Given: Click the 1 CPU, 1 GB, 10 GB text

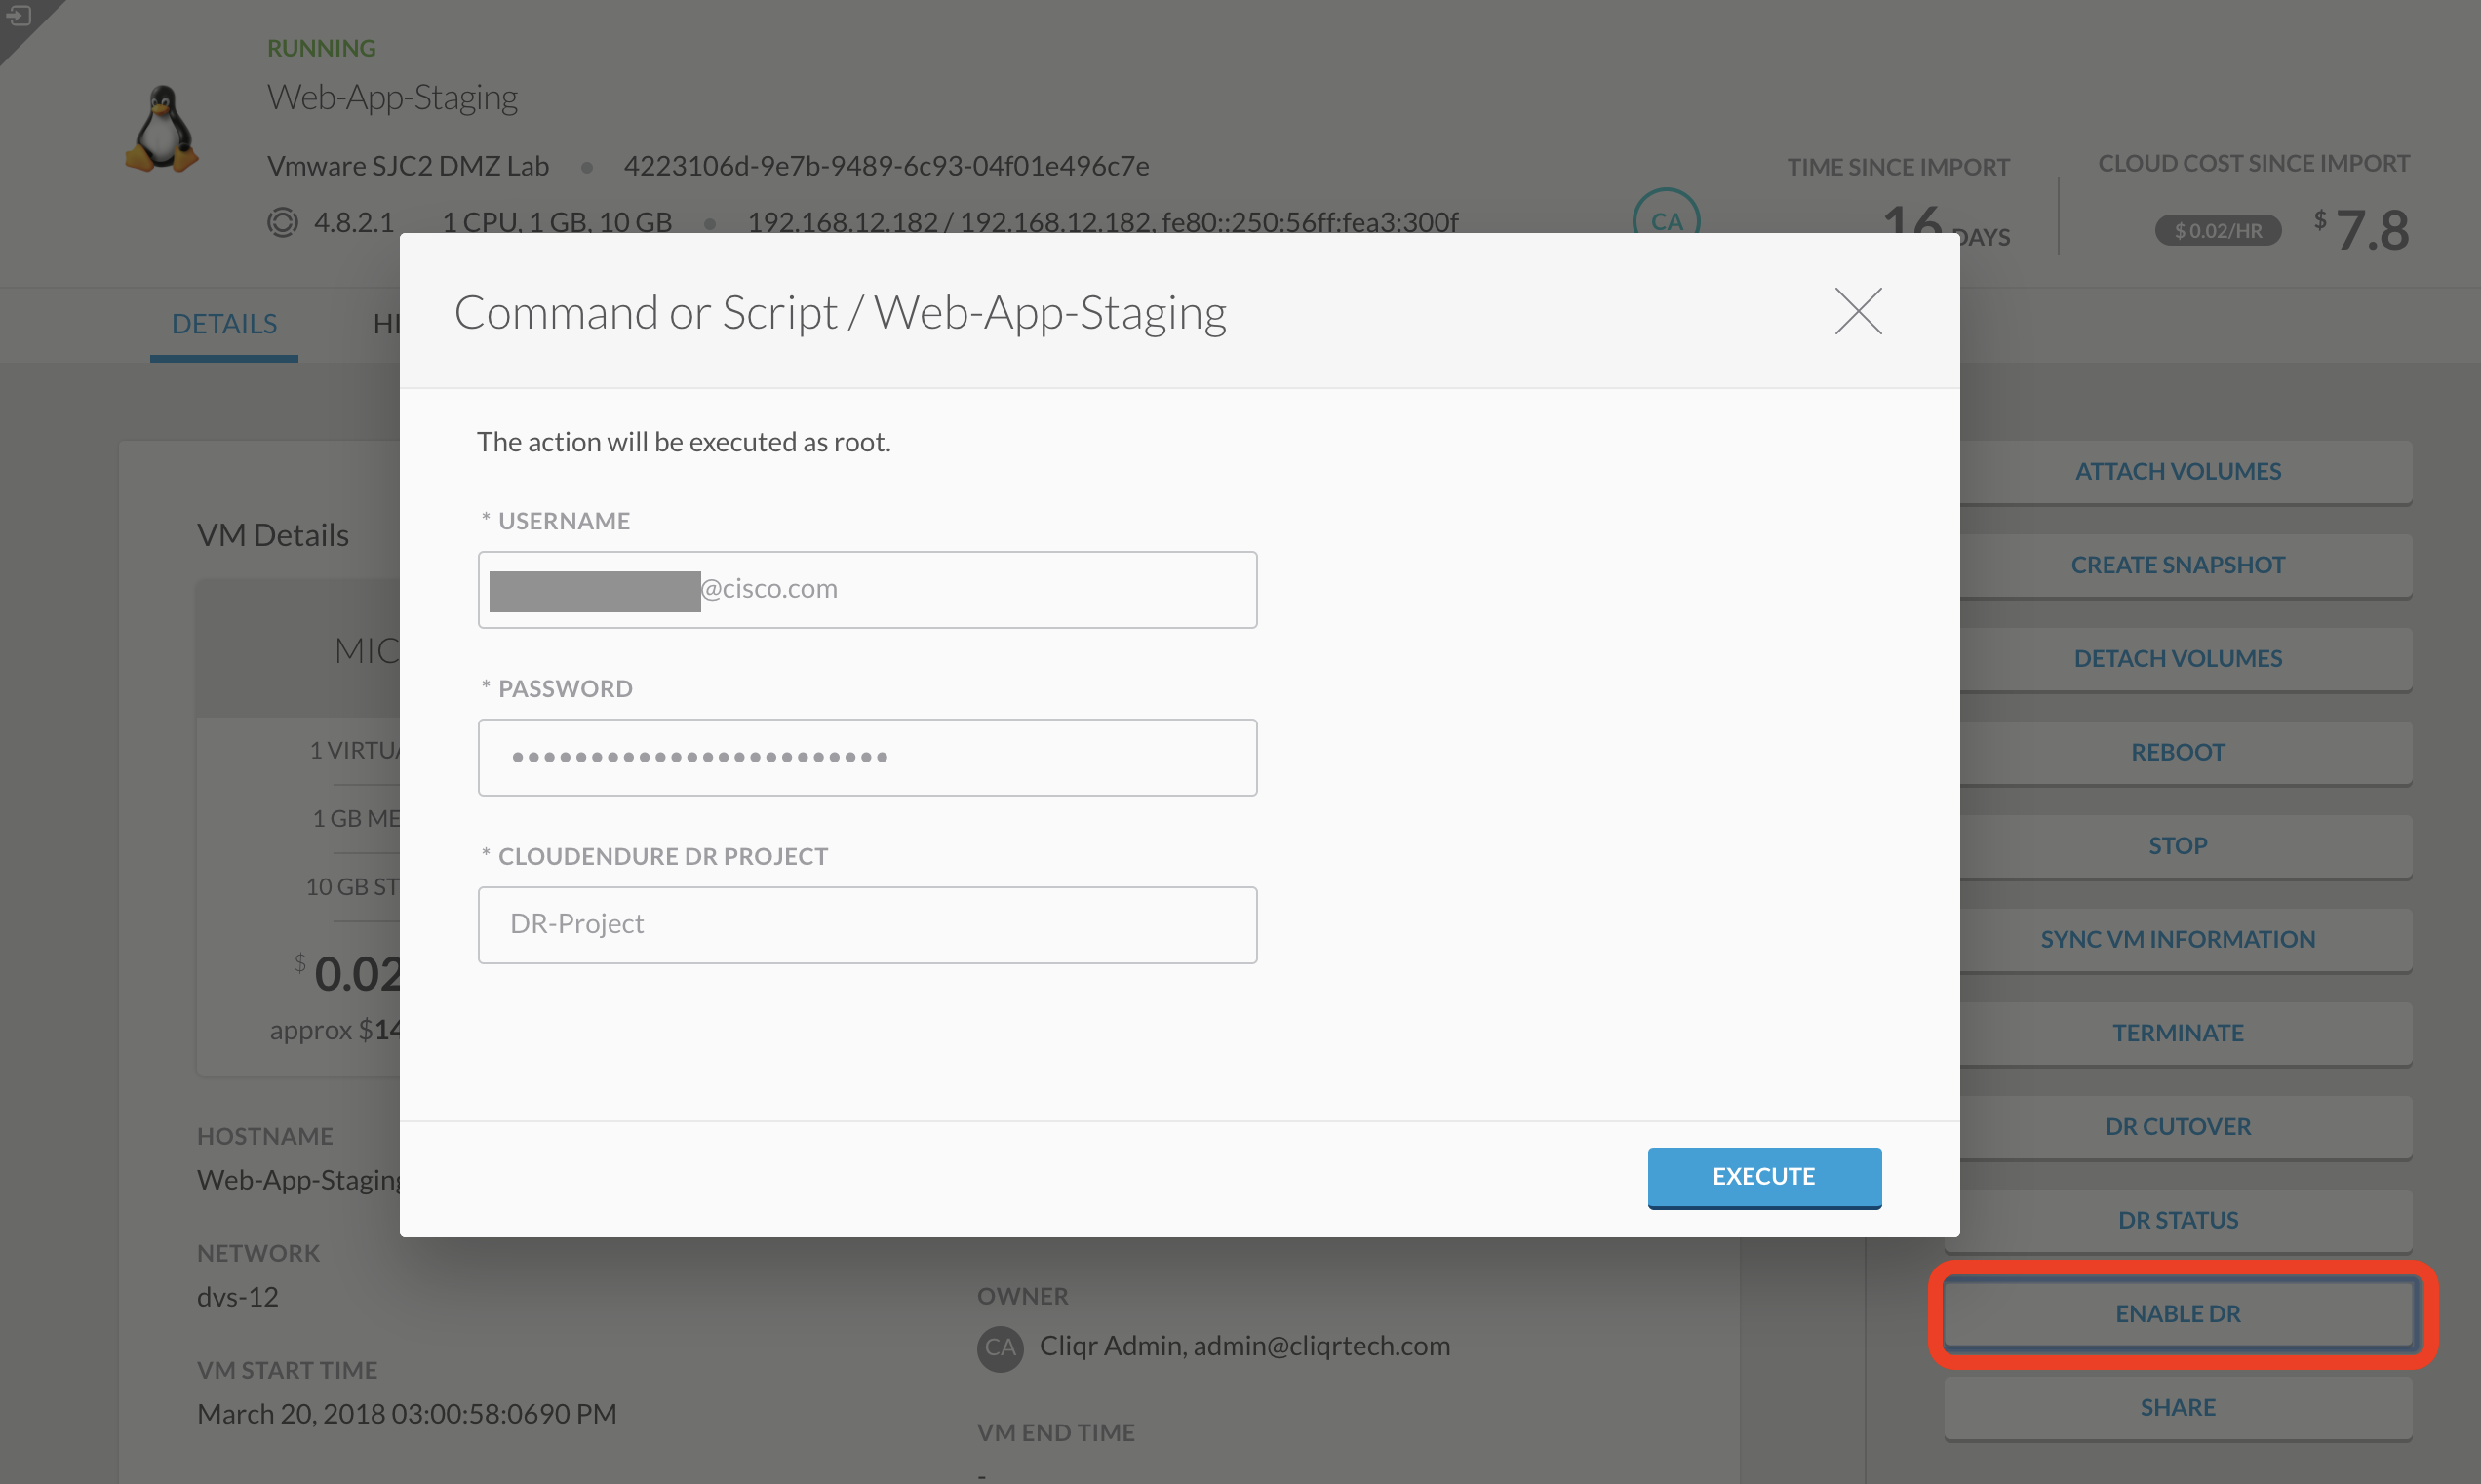Looking at the screenshot, I should pos(557,222).
